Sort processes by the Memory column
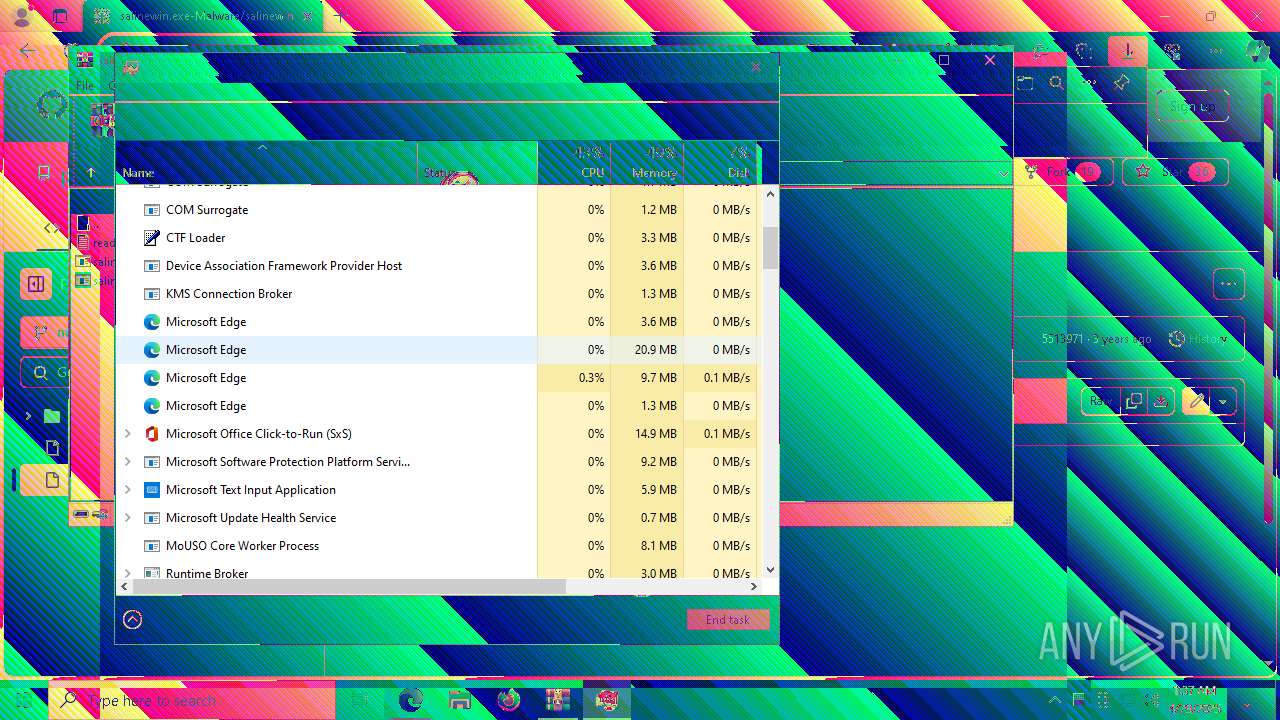The width and height of the screenshot is (1280, 720). tap(646, 164)
